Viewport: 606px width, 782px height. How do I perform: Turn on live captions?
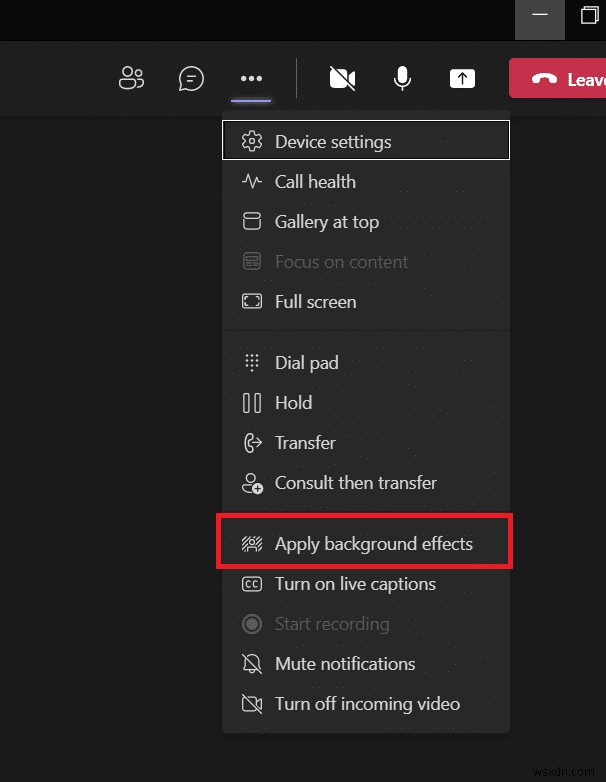tap(366, 584)
